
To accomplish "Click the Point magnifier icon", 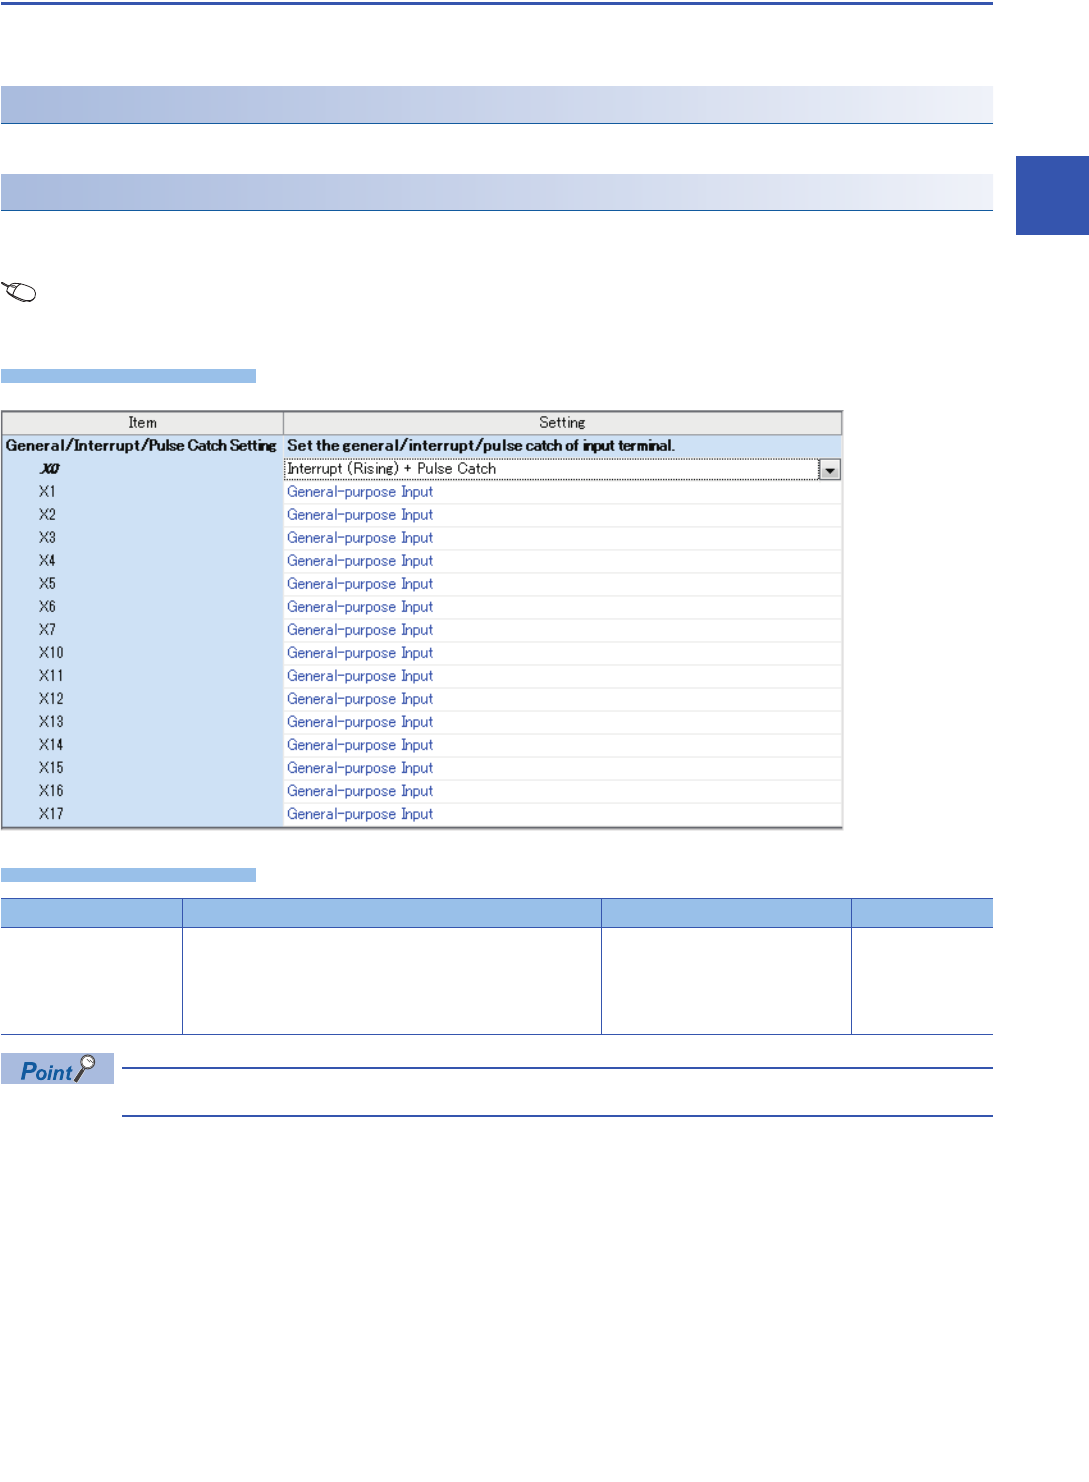I will [86, 1068].
